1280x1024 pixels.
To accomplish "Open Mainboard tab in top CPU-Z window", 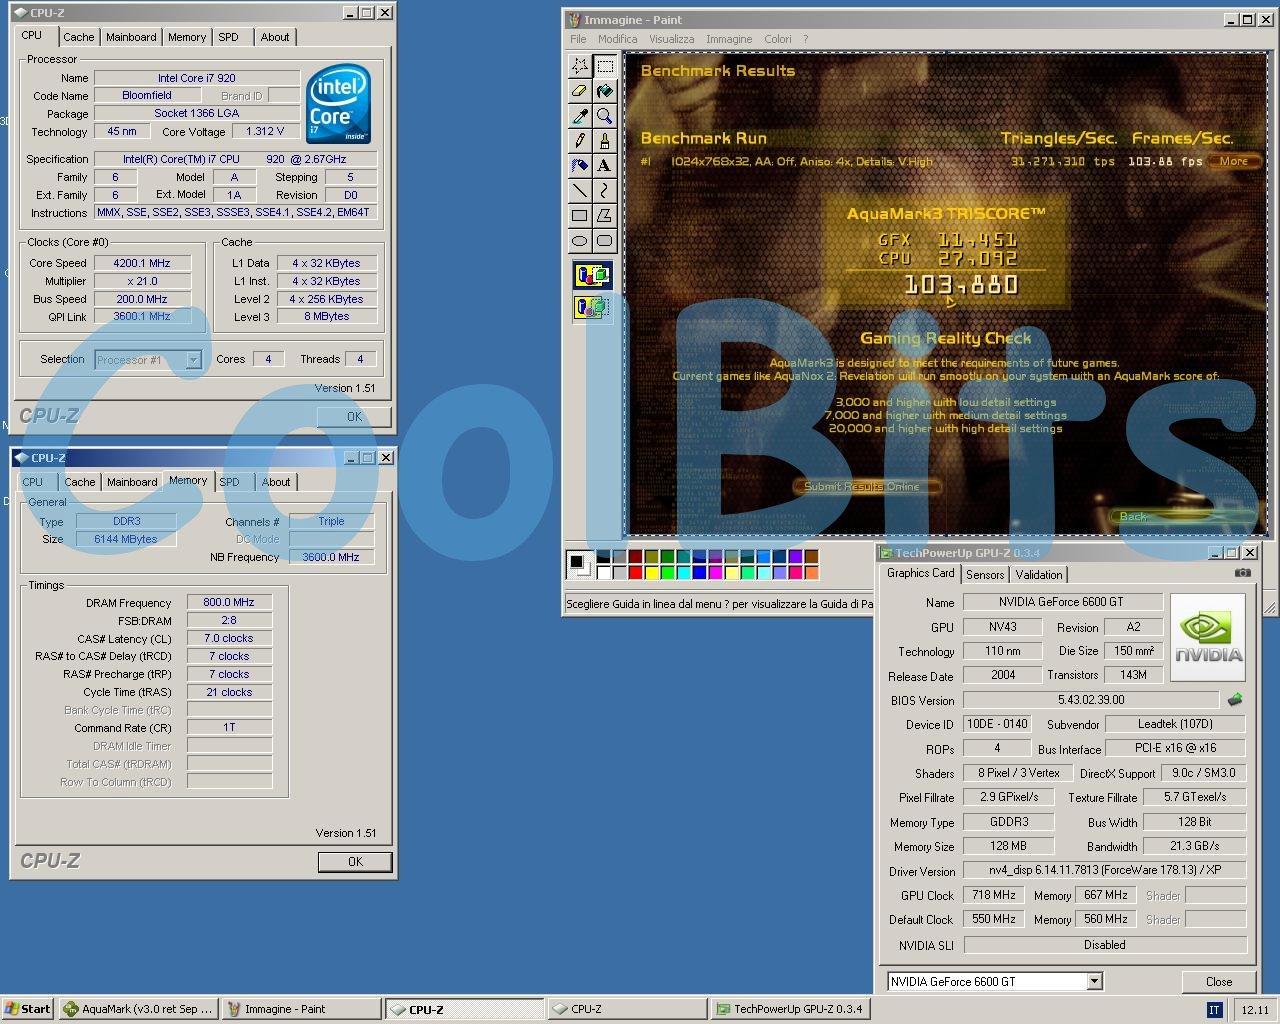I will pos(131,37).
